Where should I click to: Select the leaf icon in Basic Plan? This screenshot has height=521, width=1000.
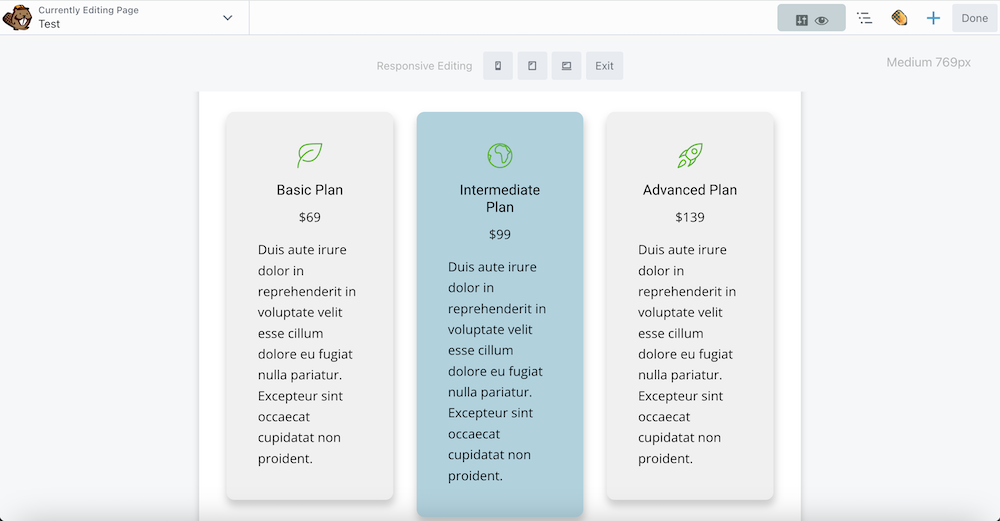point(310,155)
